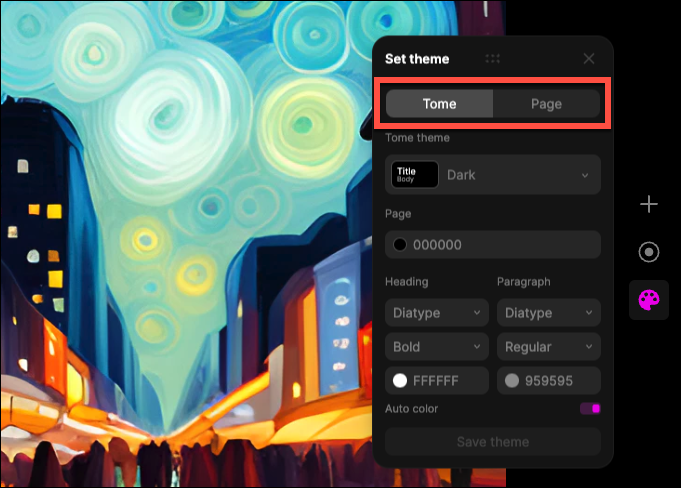Click the Heading label
Screen dimensions: 681x488
point(407,282)
